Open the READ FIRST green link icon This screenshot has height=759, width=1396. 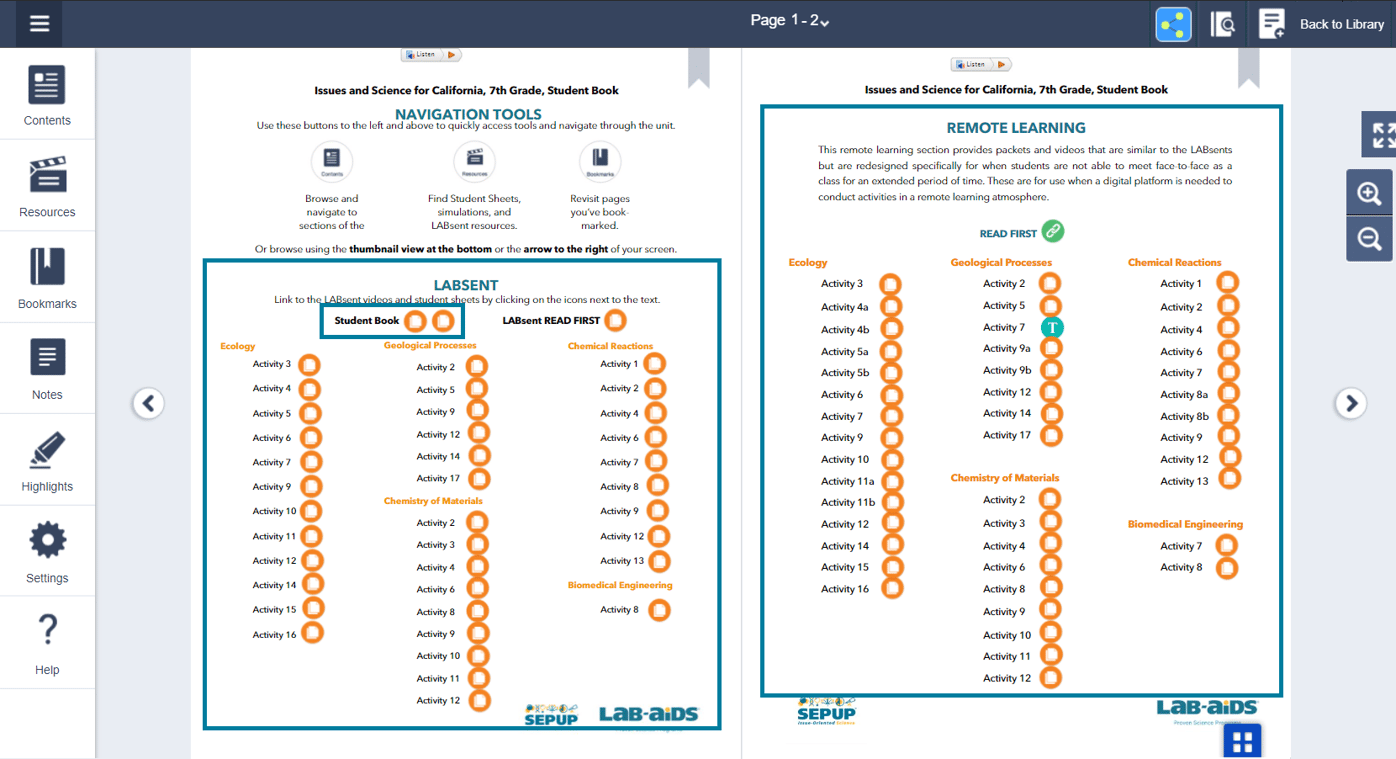click(1053, 232)
